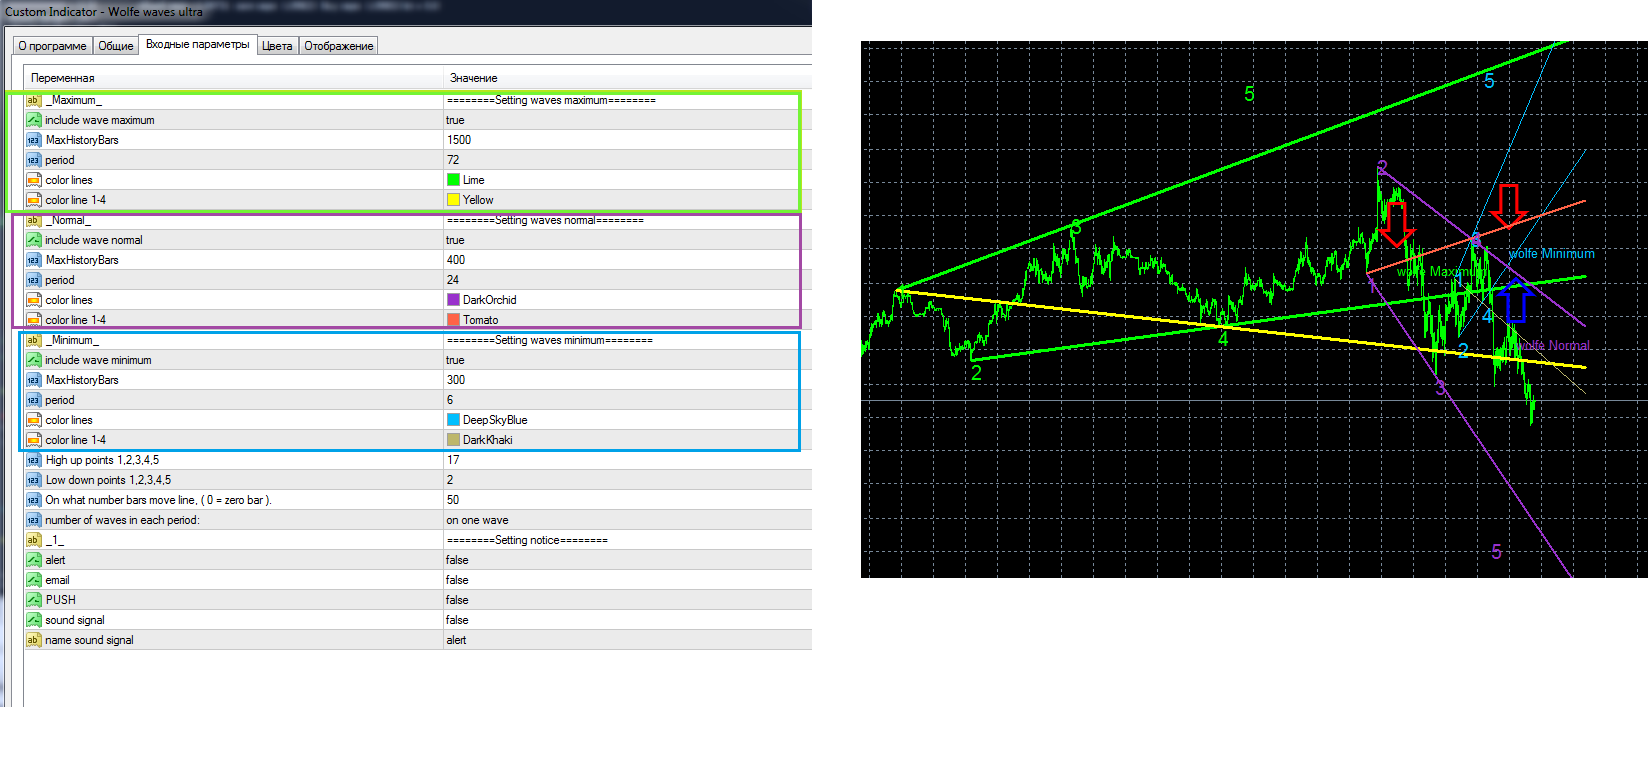Click the integer icon on the MaxHistoryBars 1500 row
The height and width of the screenshot is (767, 1648).
tap(33, 140)
